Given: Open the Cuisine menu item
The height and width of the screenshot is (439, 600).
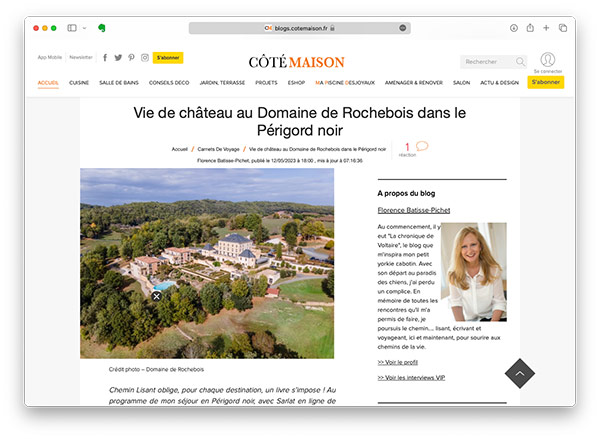Looking at the screenshot, I should [x=79, y=83].
